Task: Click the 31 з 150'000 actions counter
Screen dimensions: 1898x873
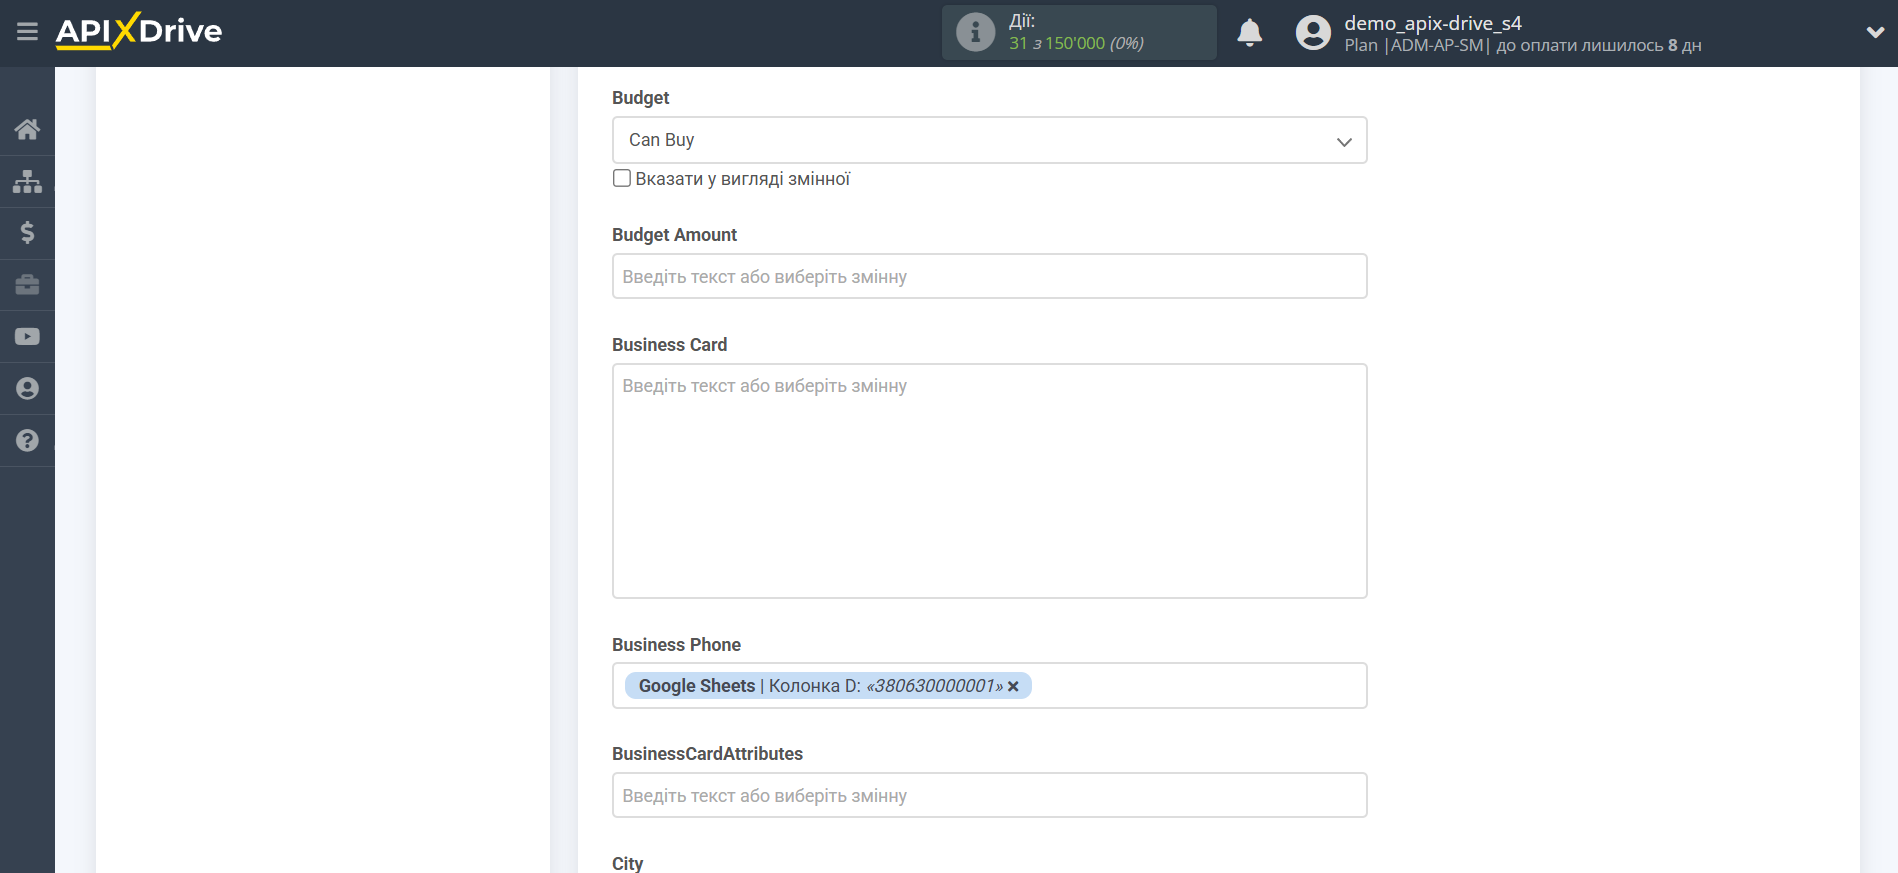Action: 1076,43
